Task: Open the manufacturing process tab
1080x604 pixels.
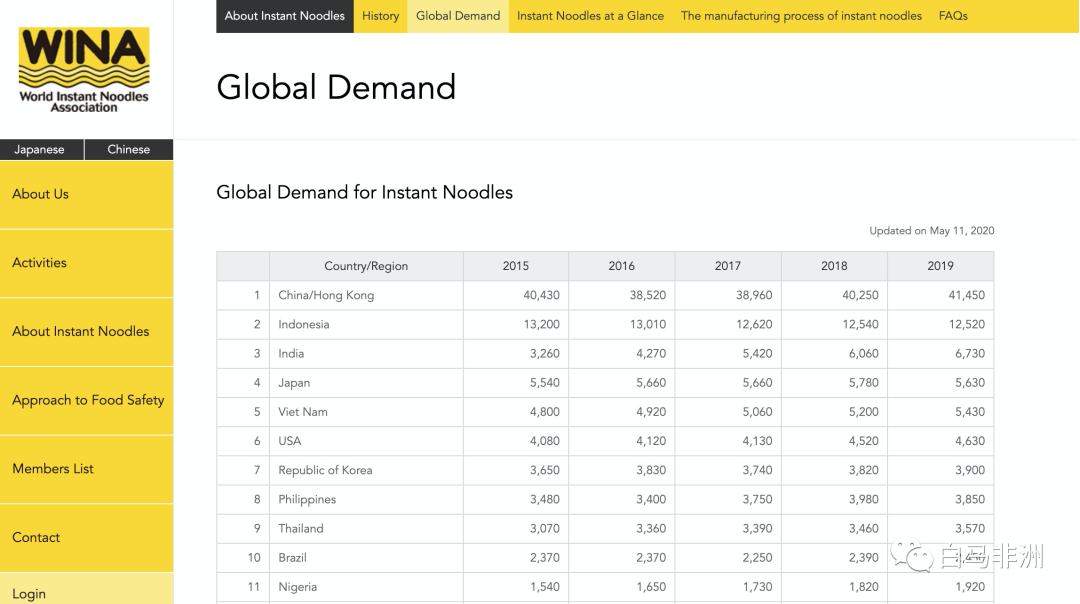Action: pyautogui.click(x=801, y=16)
